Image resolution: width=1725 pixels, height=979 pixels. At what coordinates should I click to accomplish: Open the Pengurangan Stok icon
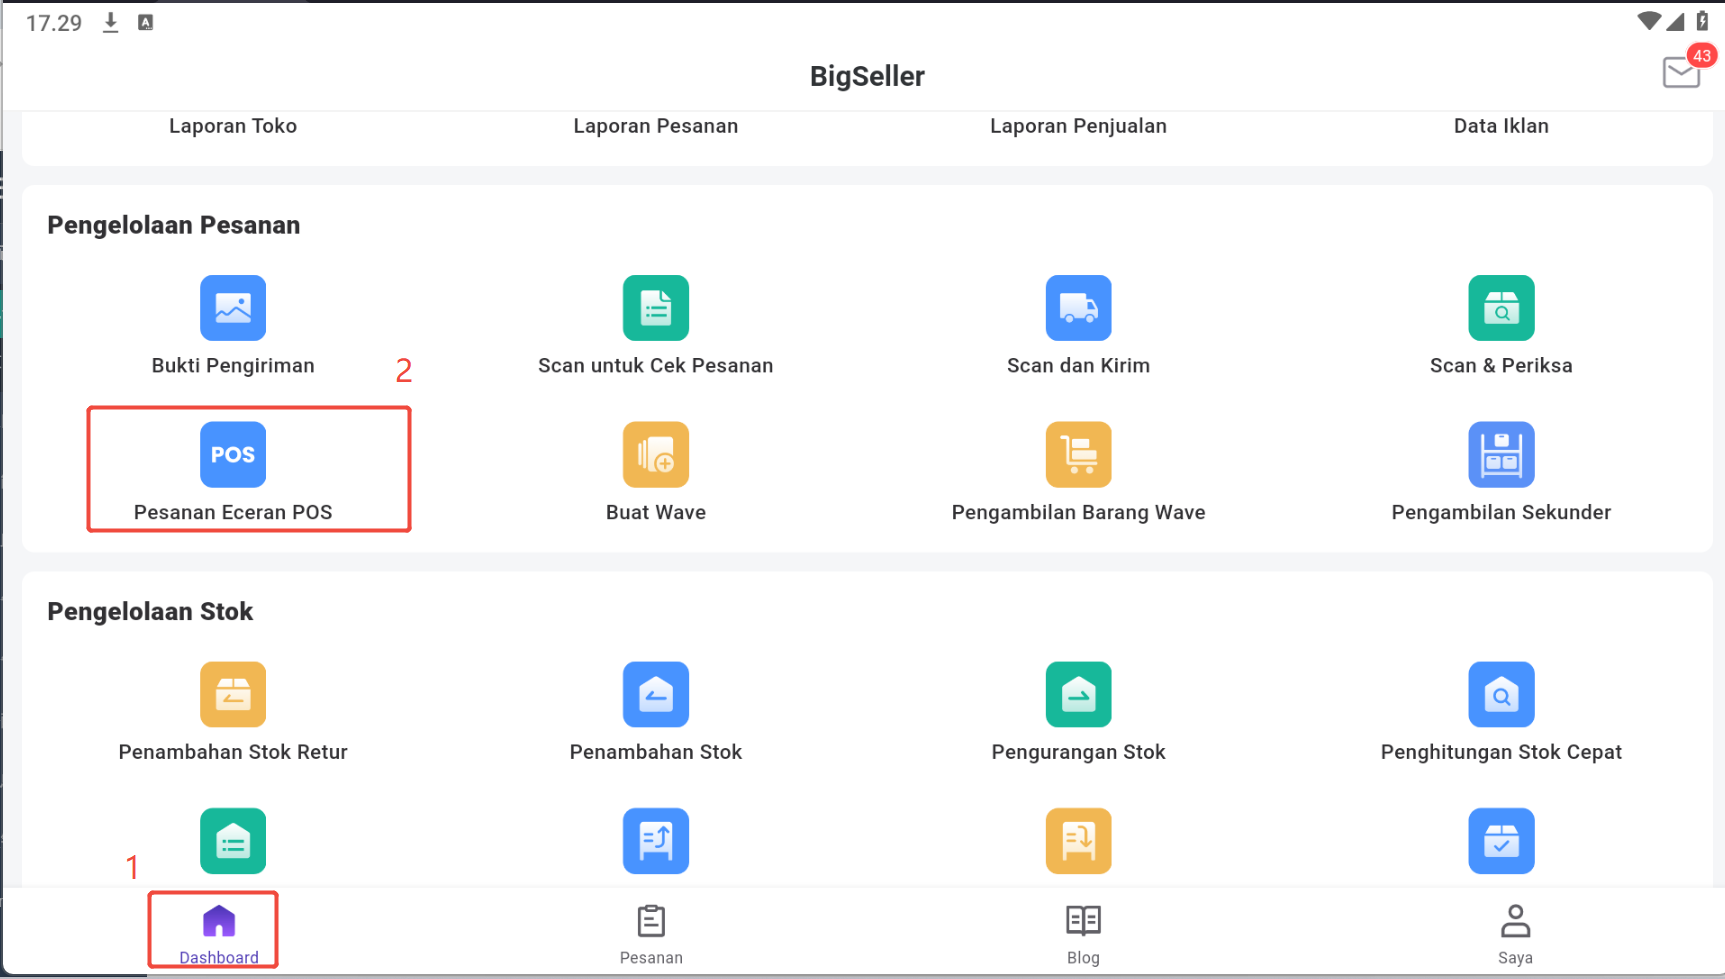coord(1078,695)
